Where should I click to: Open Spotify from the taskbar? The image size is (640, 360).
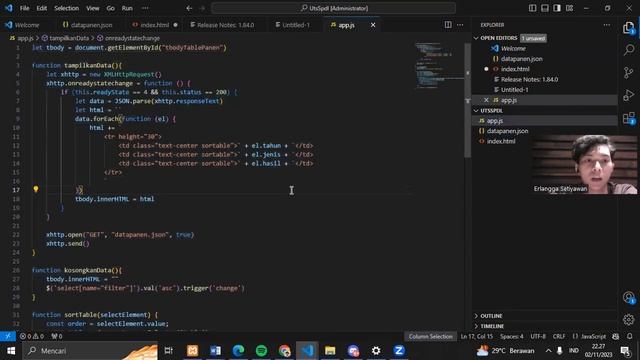click(x=261, y=351)
